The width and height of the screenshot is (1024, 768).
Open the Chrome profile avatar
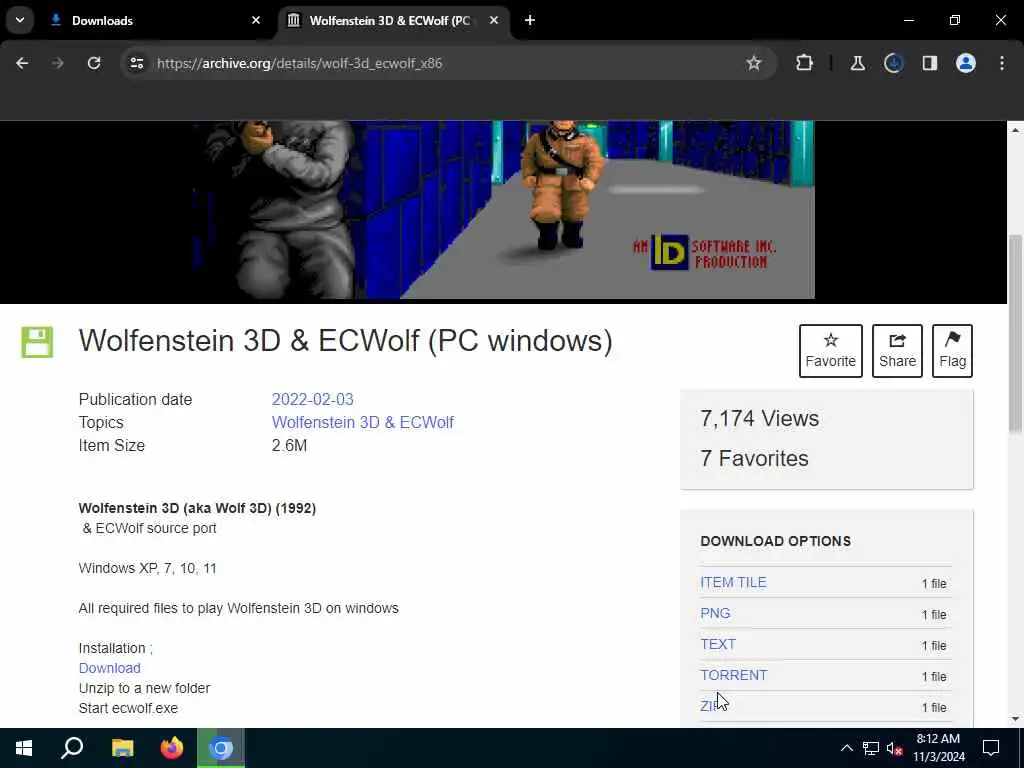point(965,63)
